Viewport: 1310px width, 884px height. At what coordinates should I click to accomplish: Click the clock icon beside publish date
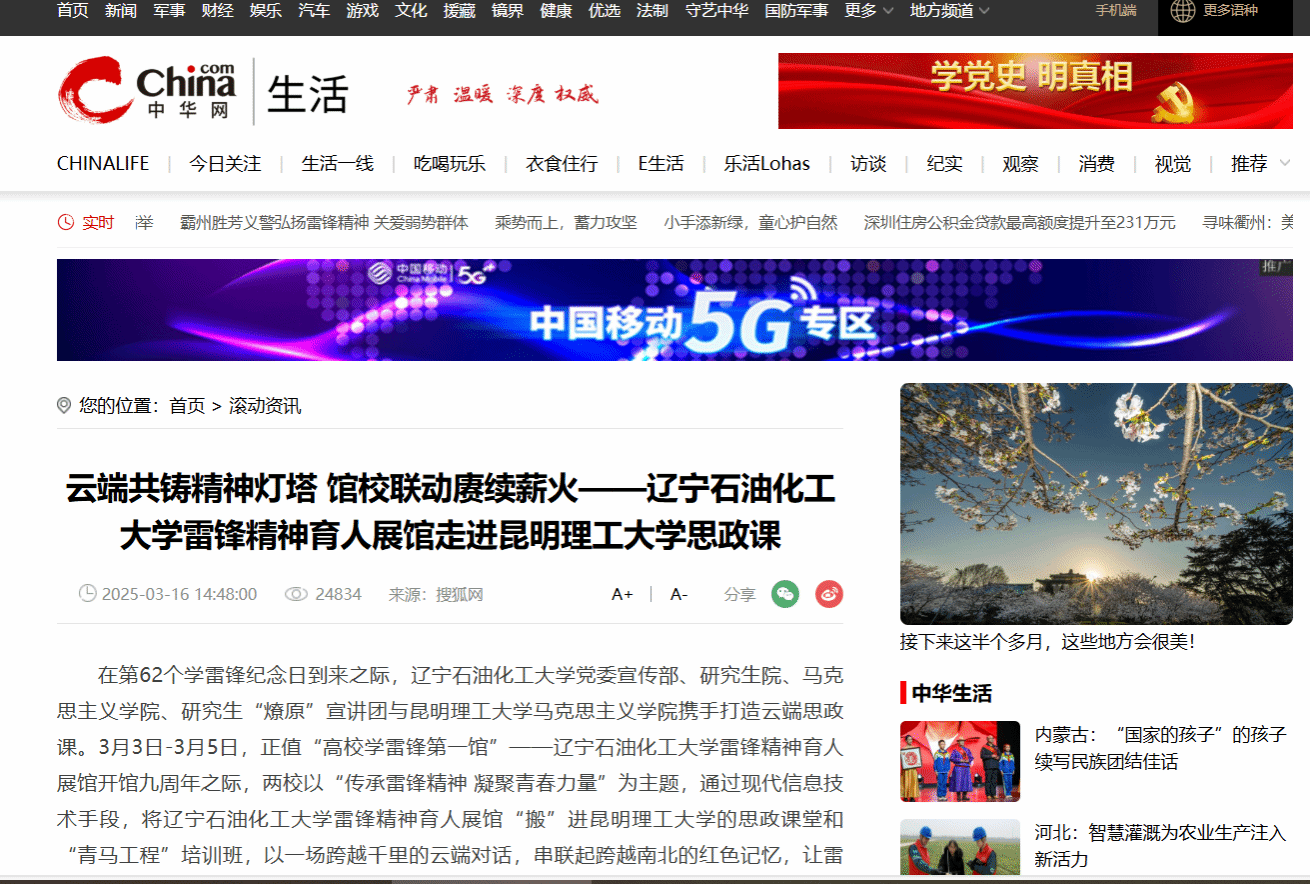pyautogui.click(x=88, y=594)
